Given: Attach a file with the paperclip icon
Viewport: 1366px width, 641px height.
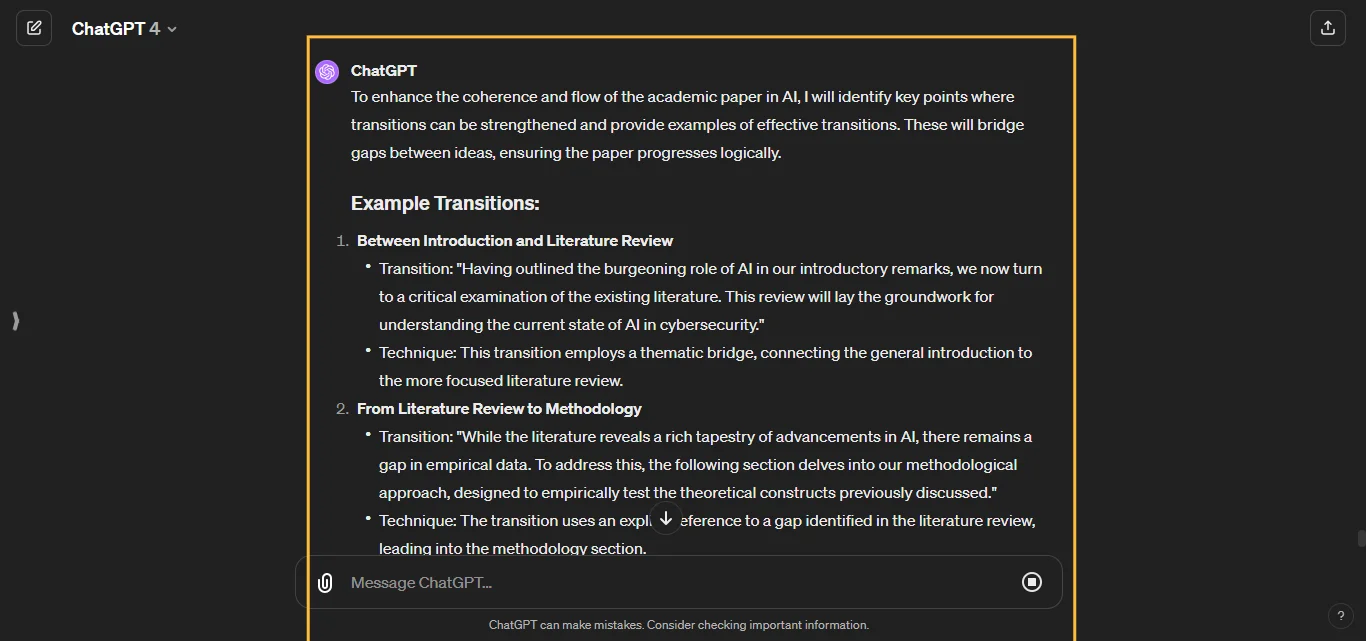Looking at the screenshot, I should click(325, 583).
